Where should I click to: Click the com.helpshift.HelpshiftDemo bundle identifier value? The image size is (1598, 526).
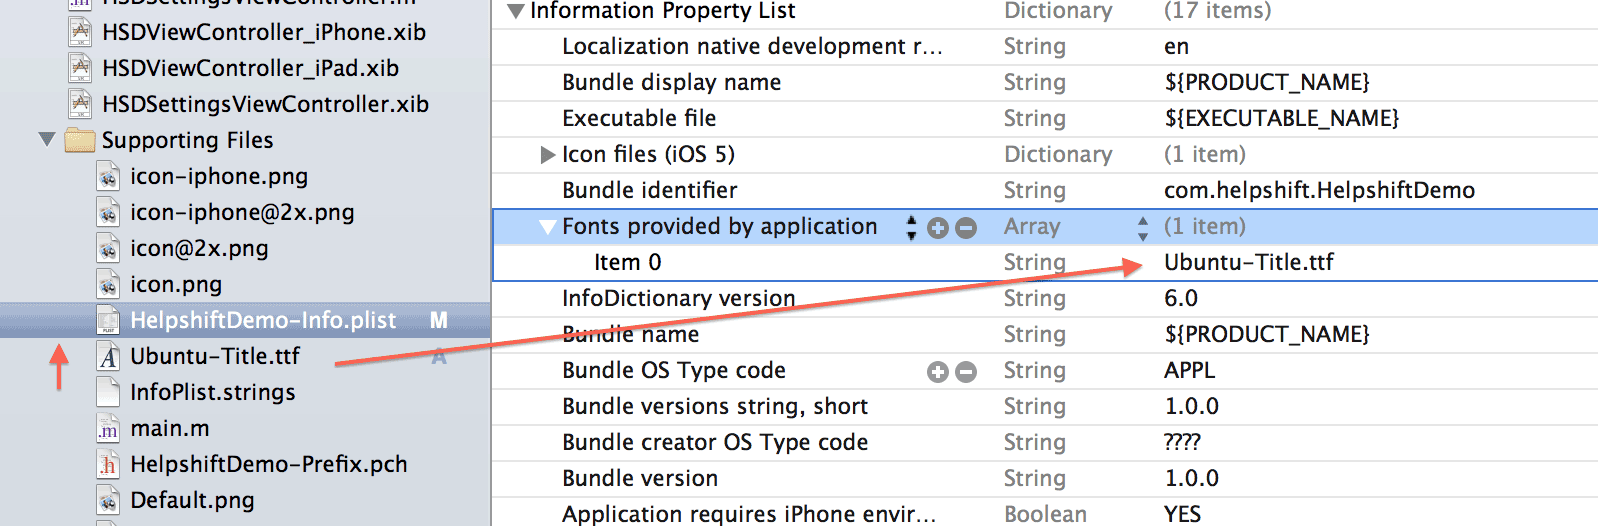(x=1318, y=190)
